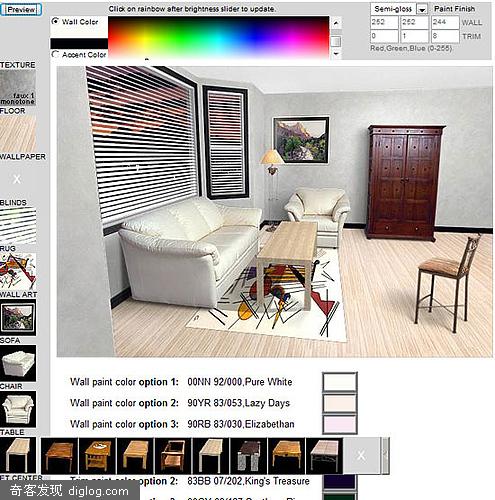Choose the Elizabethan pink color swatch
Screen dimensions: 495x500
coord(340,424)
